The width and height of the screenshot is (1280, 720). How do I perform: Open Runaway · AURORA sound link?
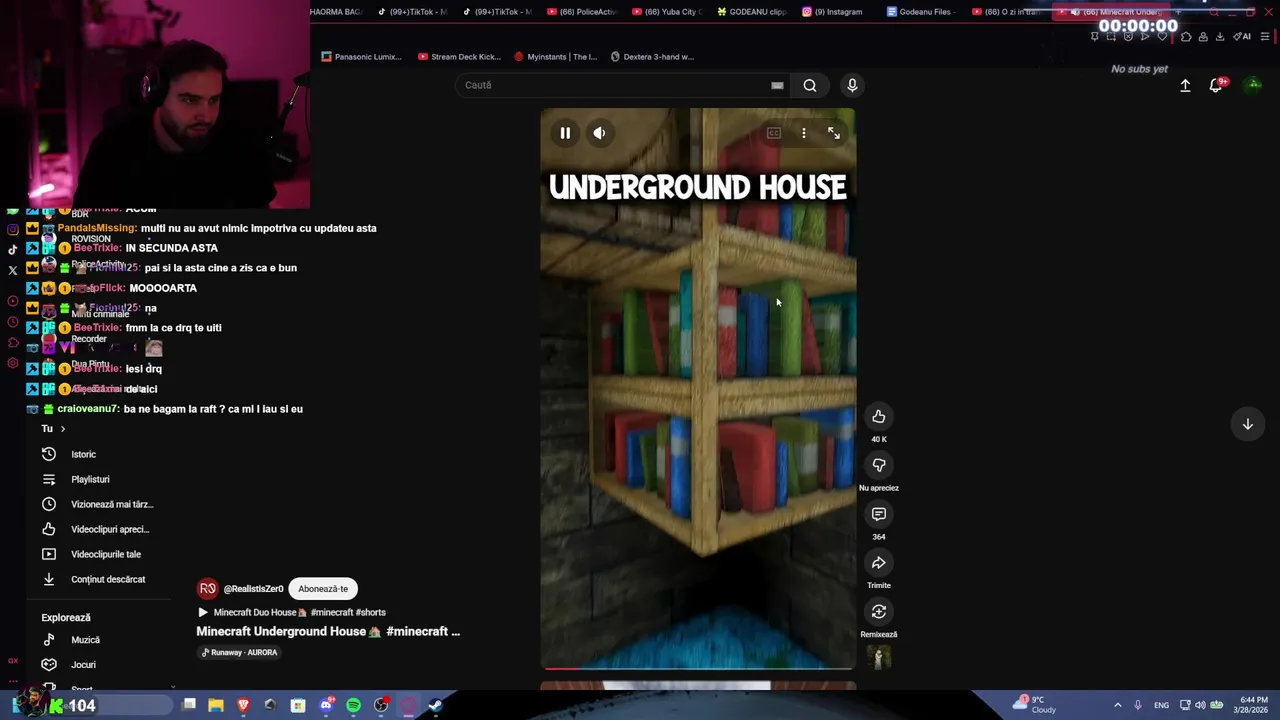(x=240, y=652)
